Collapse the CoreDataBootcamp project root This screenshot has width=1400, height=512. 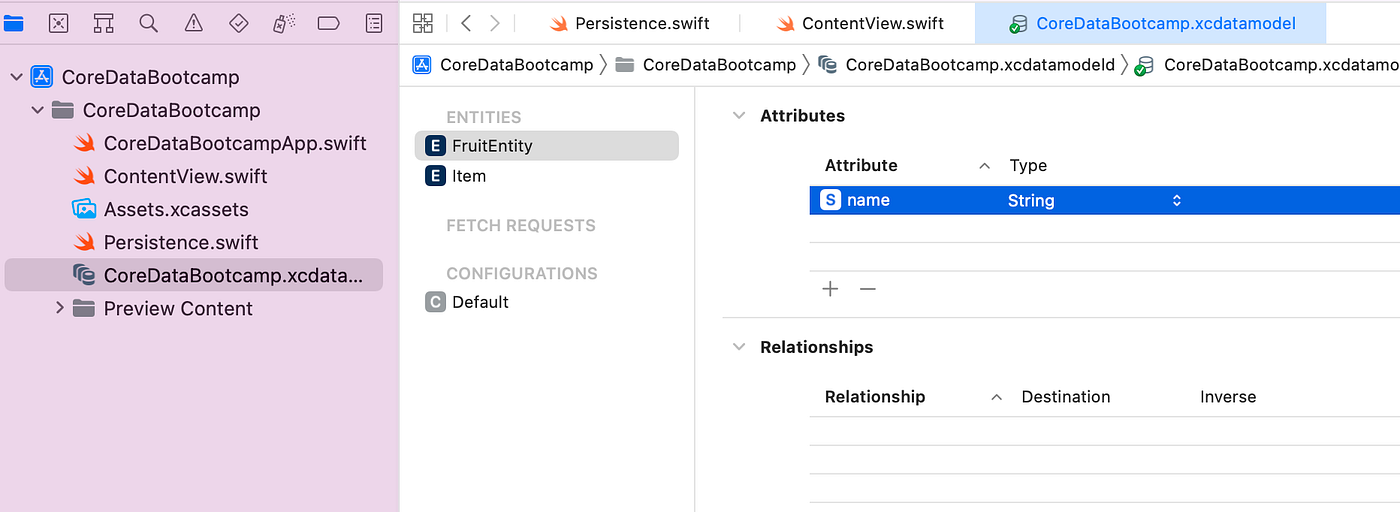coord(16,77)
